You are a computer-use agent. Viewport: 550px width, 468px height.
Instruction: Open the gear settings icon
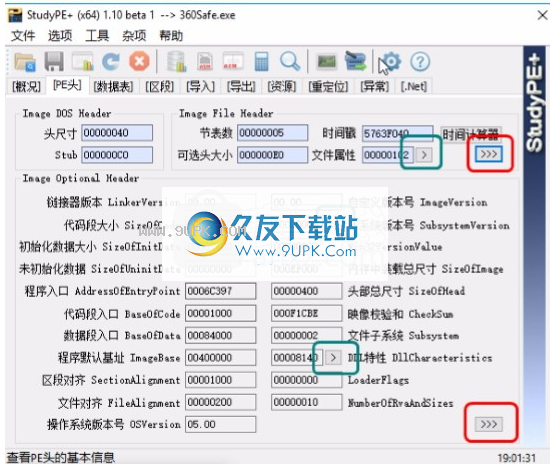pyautogui.click(x=390, y=62)
